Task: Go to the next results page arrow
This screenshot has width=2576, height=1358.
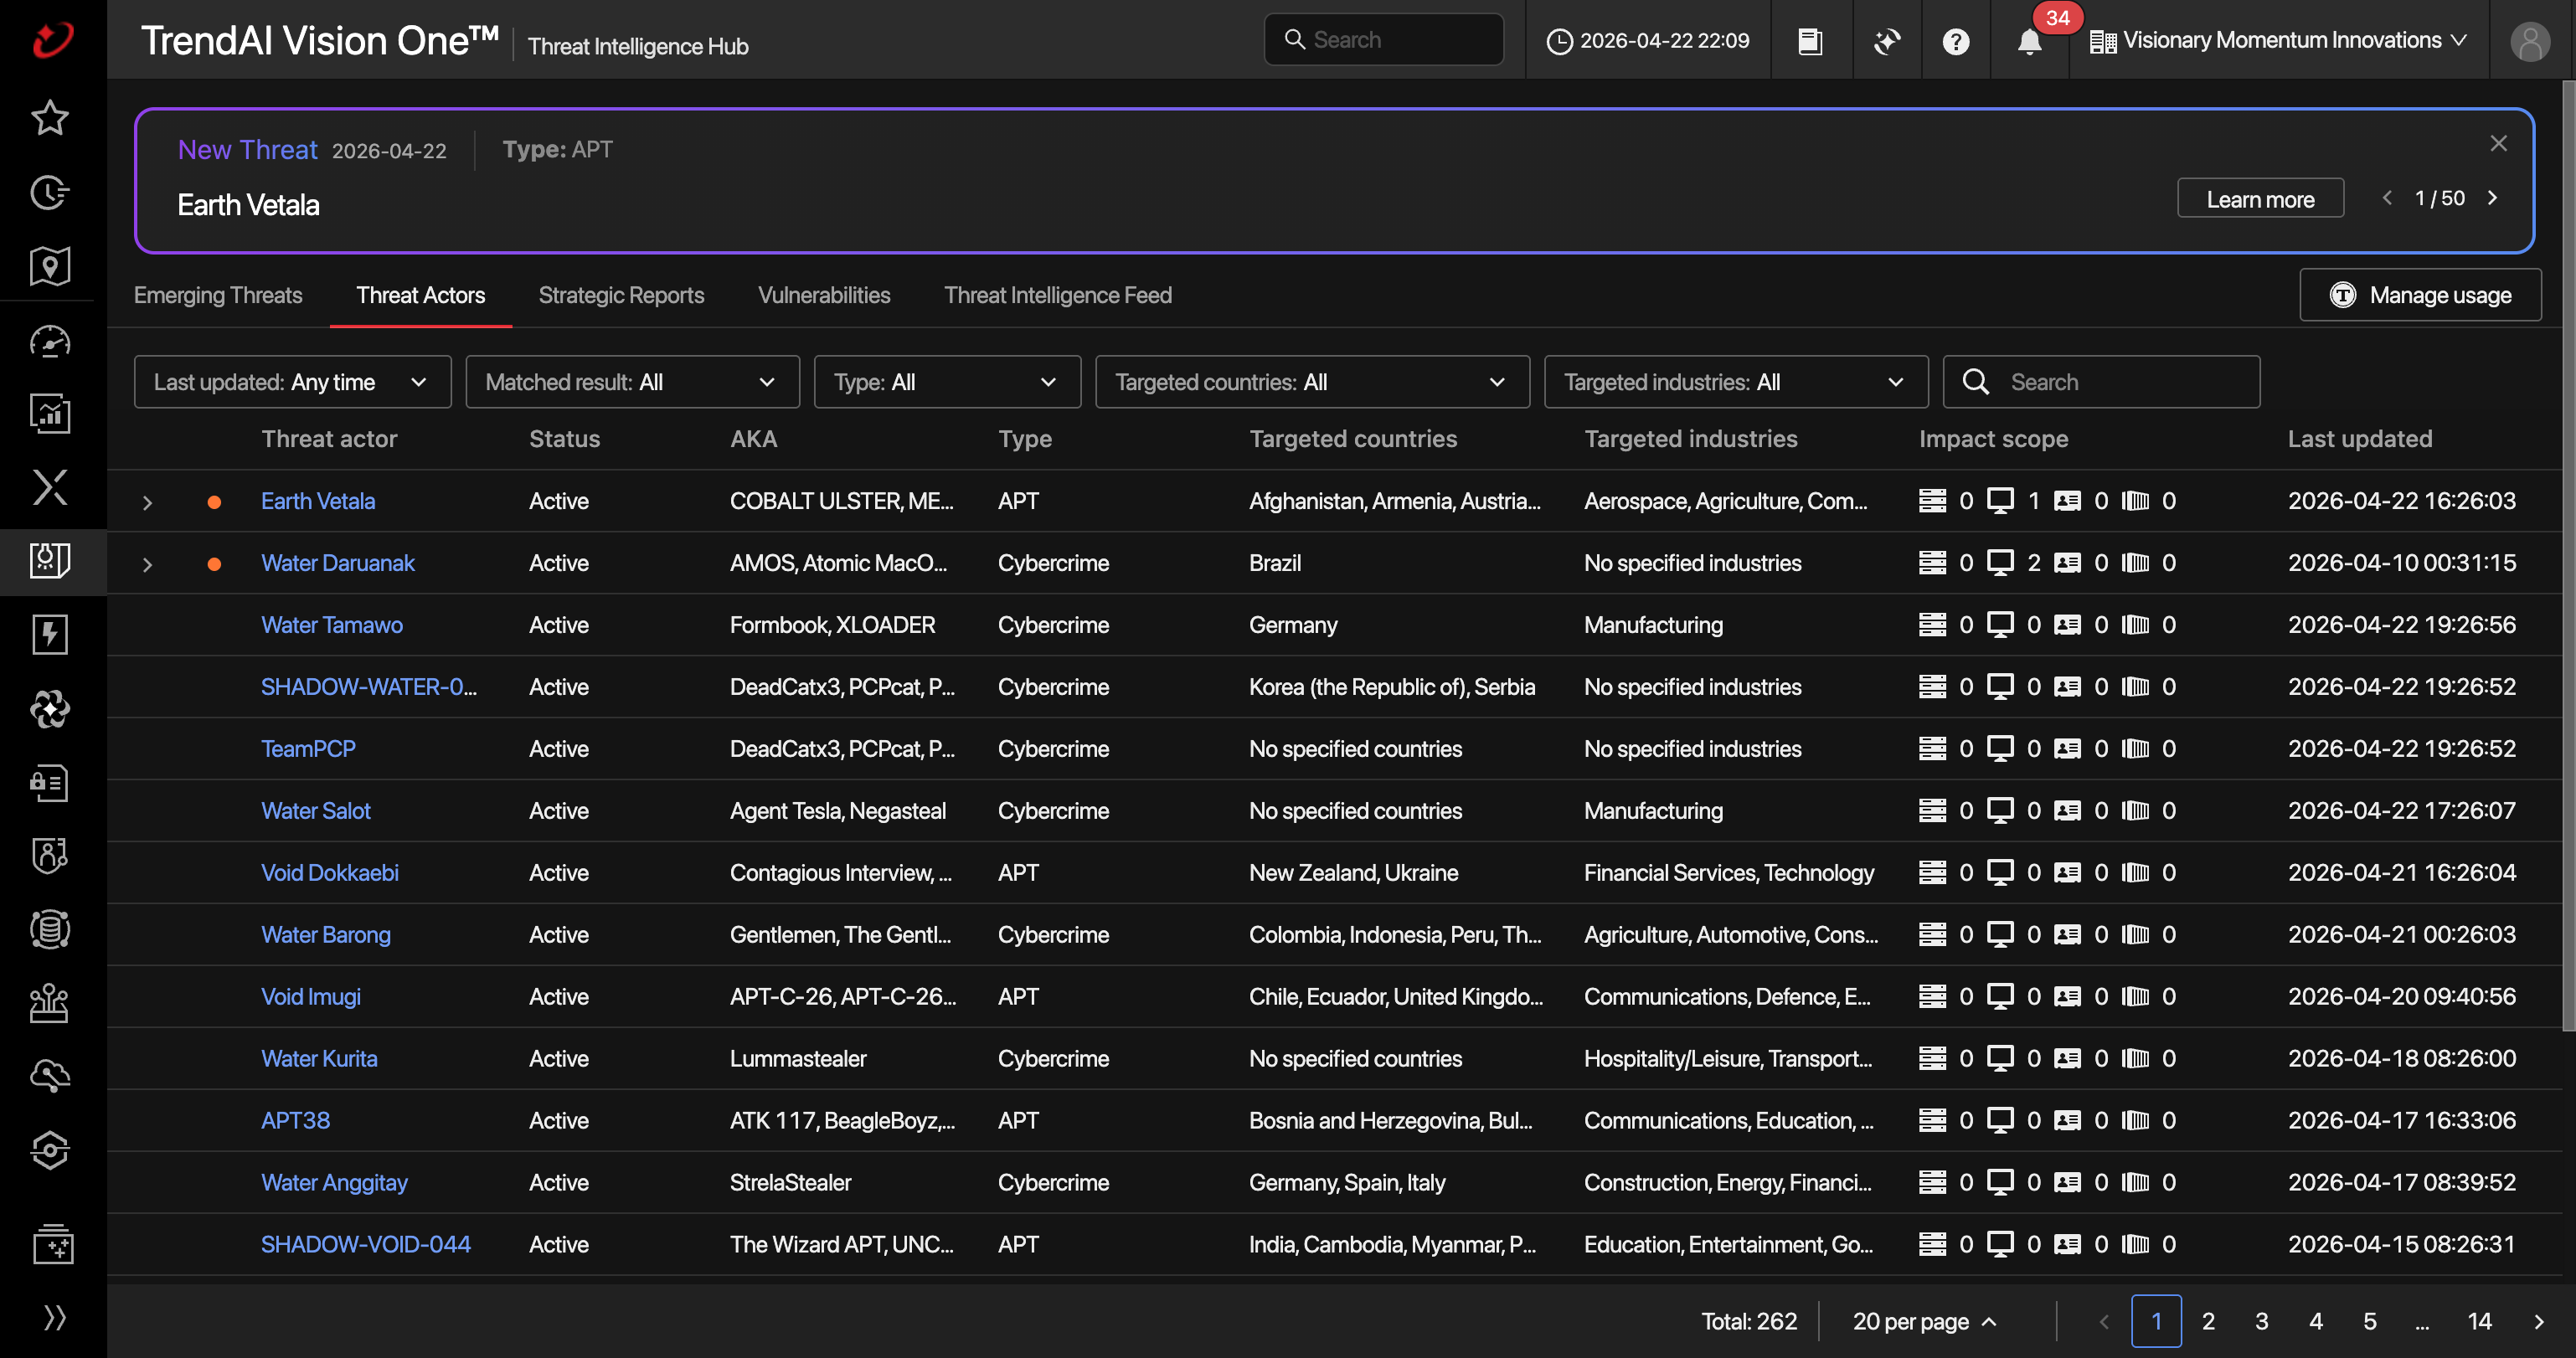Action: (2538, 1322)
